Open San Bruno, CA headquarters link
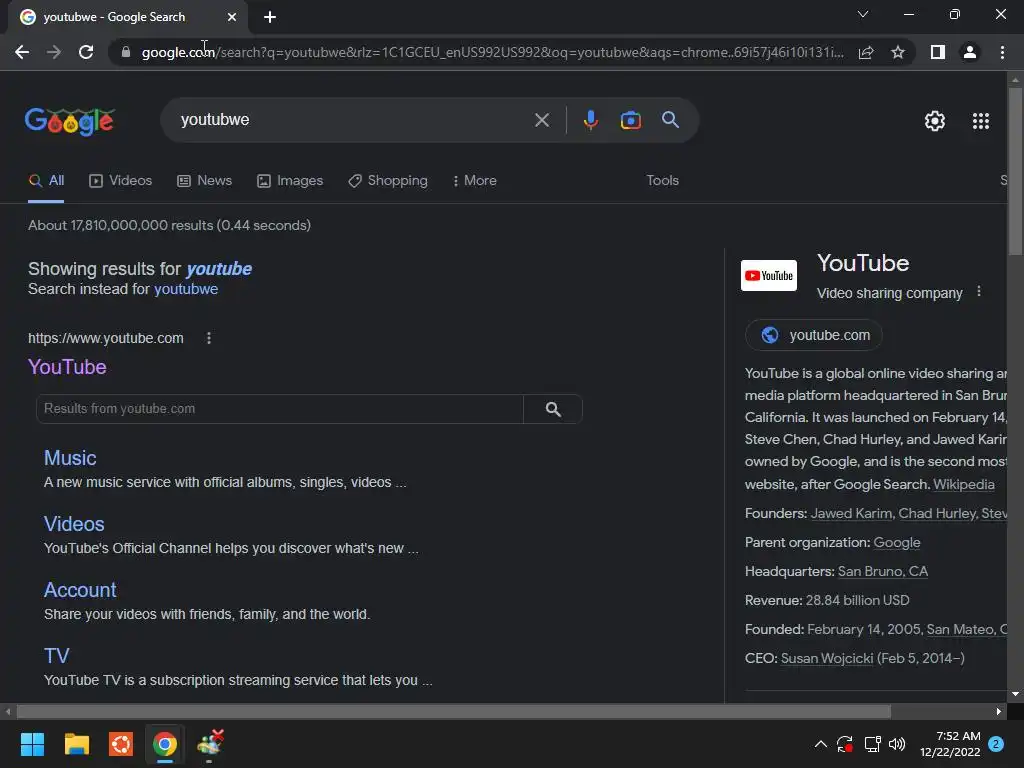Screen dimensions: 1024x768 [x=882, y=571]
